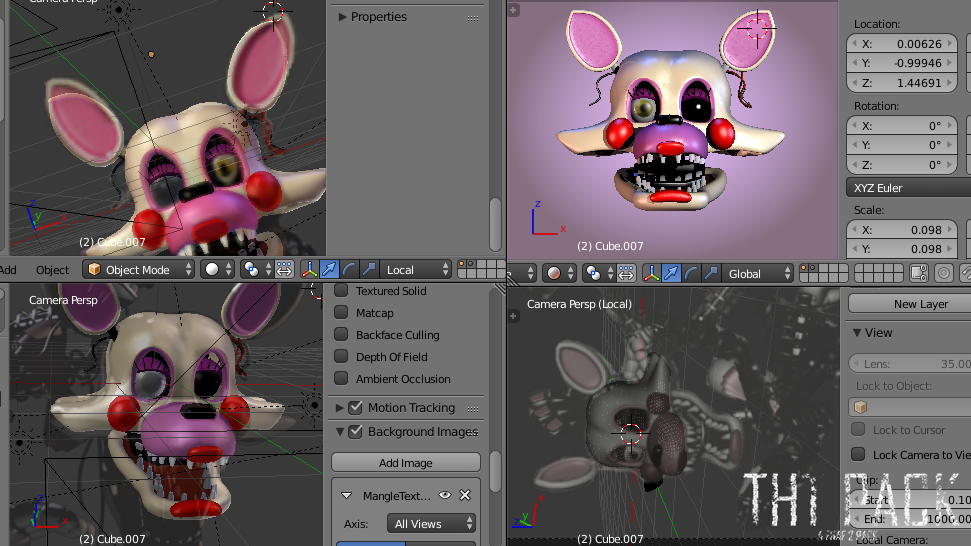Toggle manipulate center points in Global viewport header
971x546 pixels.
(626, 273)
